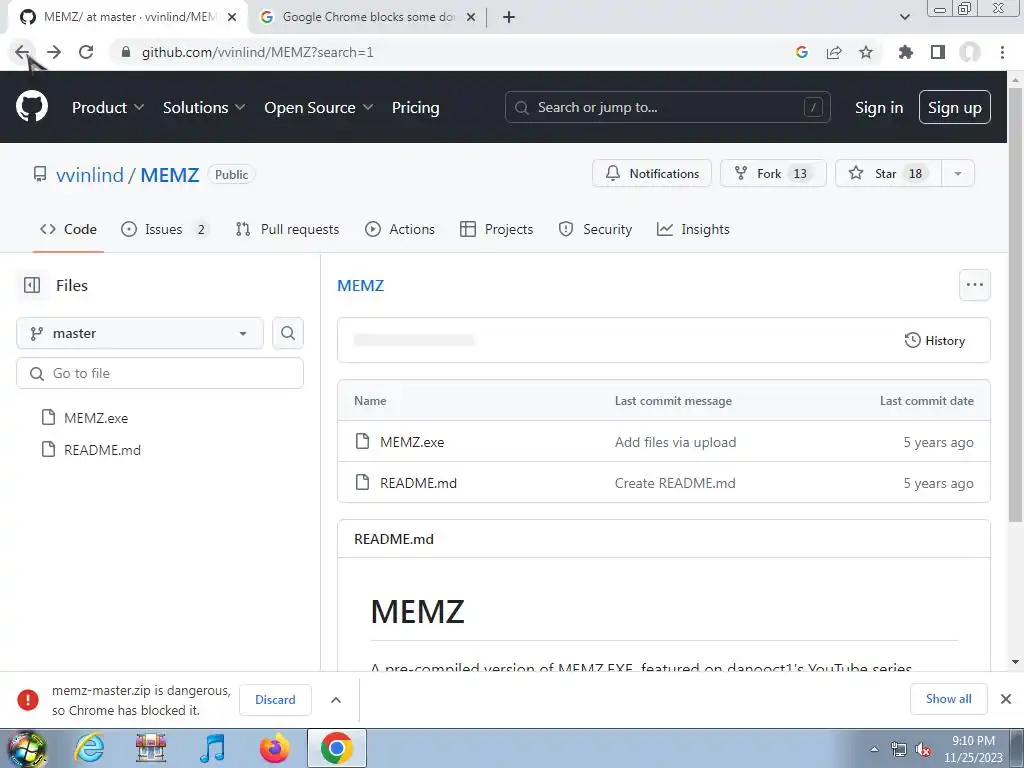Click the Notifications button
This screenshot has width=1024, height=768.
(652, 174)
